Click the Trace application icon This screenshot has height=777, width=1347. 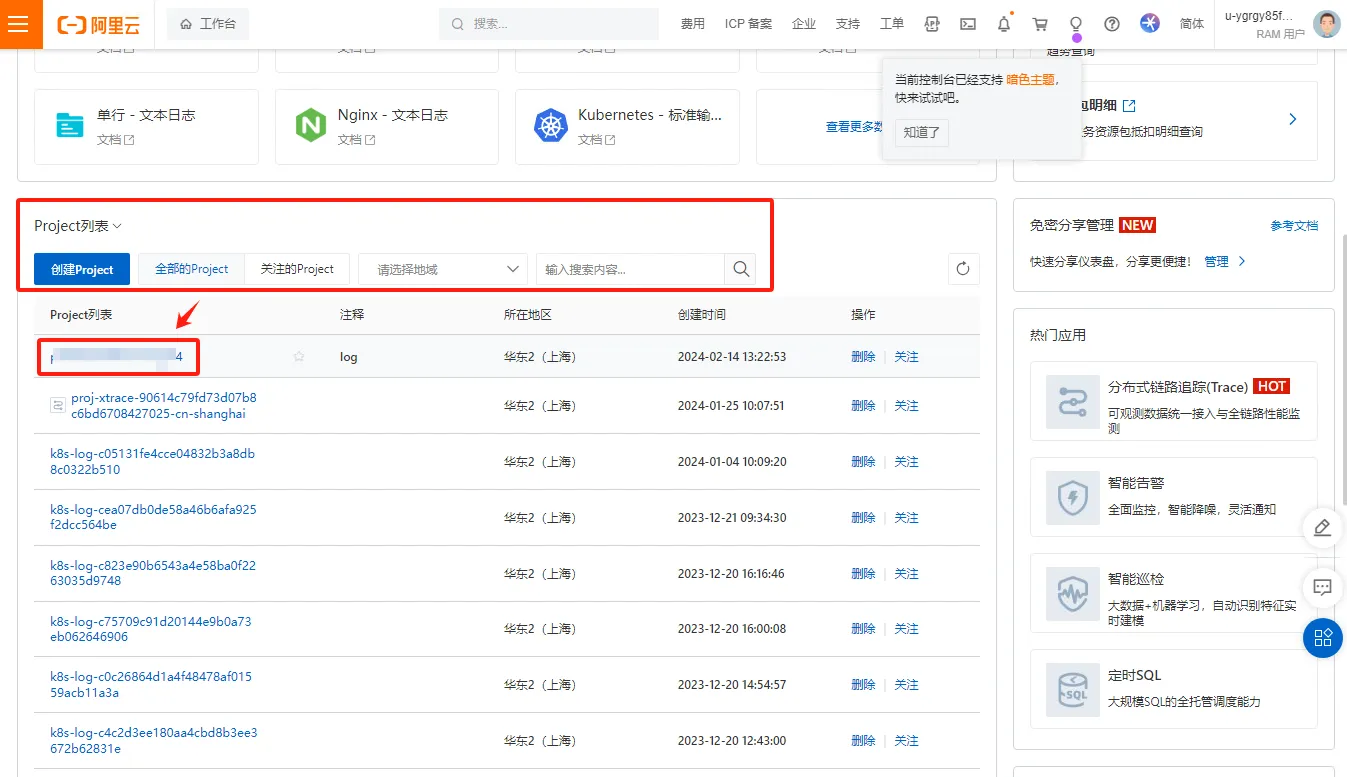coord(1072,402)
